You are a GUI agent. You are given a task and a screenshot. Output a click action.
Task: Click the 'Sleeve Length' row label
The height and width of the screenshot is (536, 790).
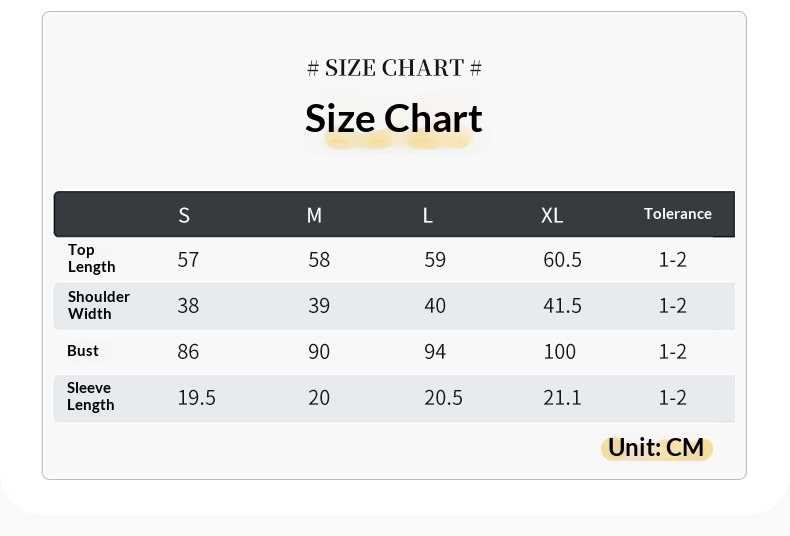click(90, 396)
